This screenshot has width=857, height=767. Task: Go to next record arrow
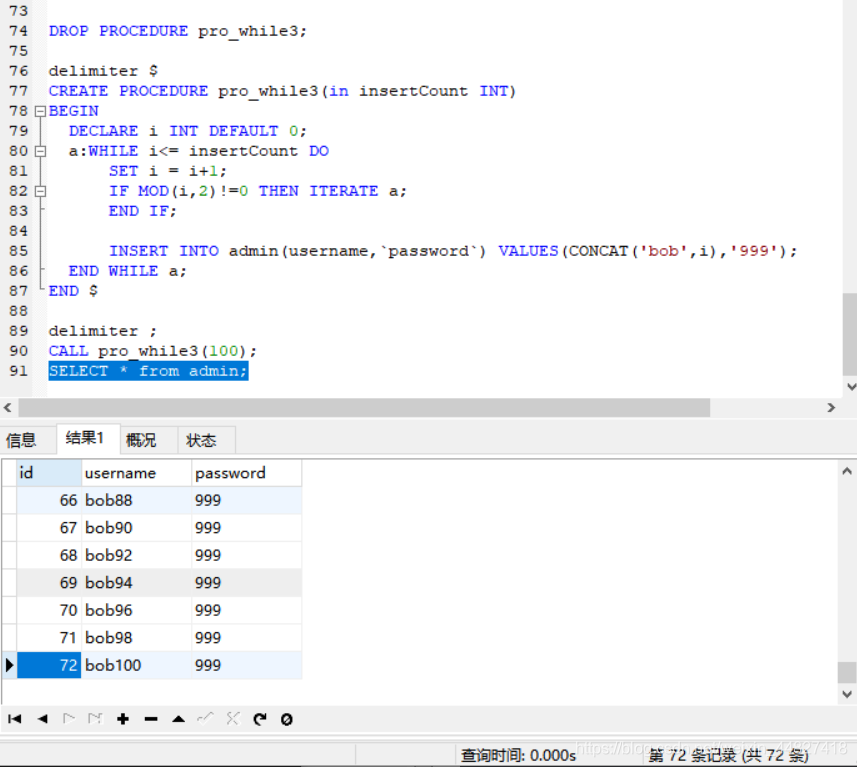[x=69, y=719]
